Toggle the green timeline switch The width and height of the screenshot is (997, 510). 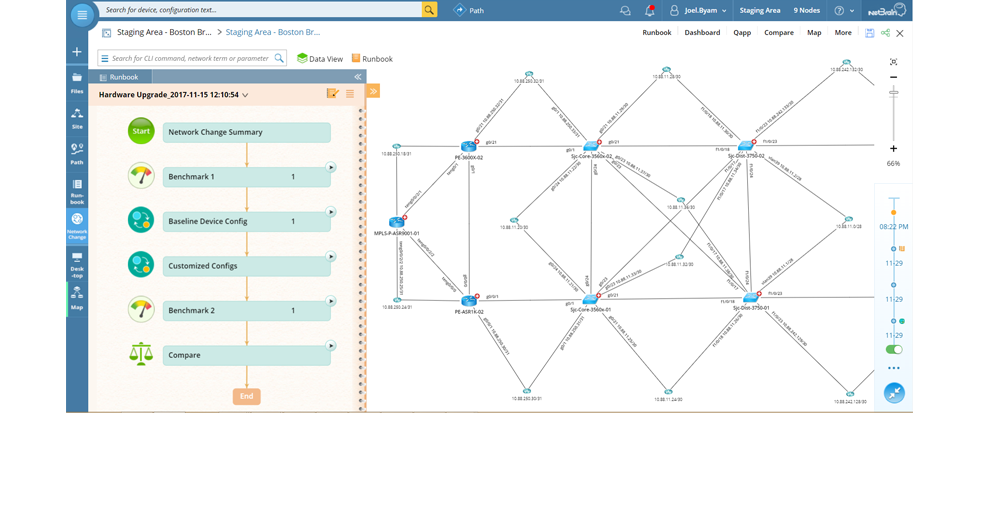coord(894,349)
